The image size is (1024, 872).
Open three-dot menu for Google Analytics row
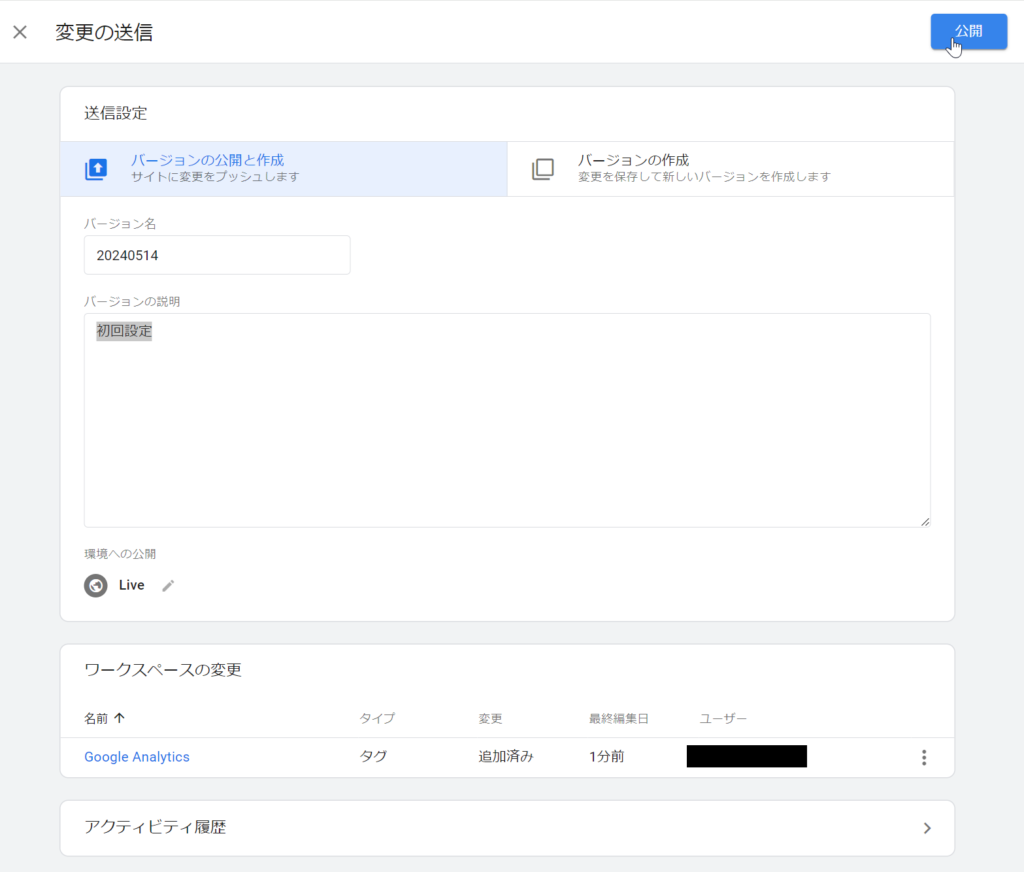[x=923, y=757]
